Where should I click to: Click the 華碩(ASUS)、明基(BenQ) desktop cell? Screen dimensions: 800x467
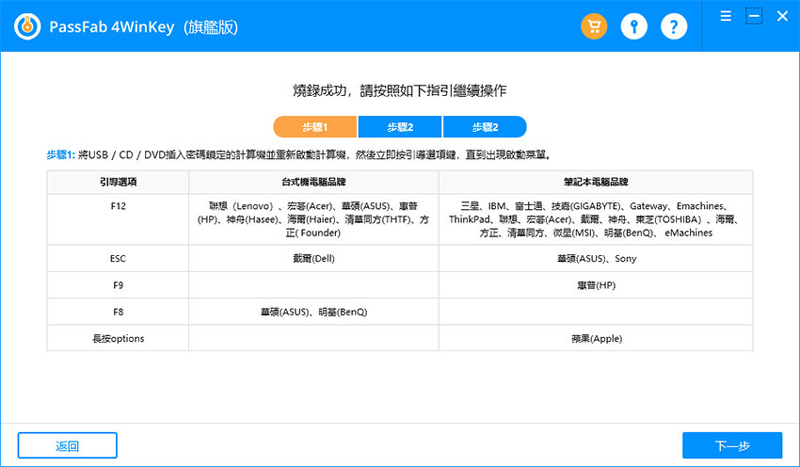point(314,312)
